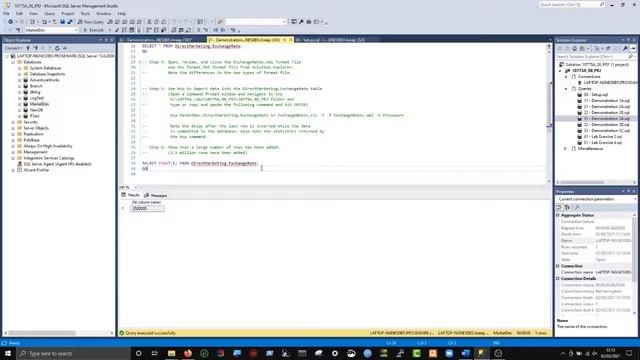
Task: Switch to the Setup.sql document tab
Action: 330,40
